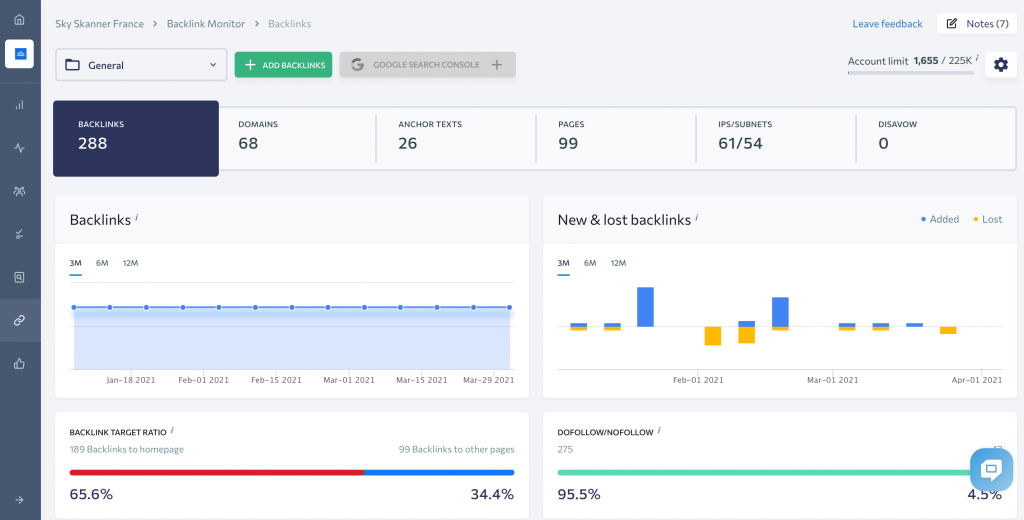Click the Leave feedback link

coord(887,24)
